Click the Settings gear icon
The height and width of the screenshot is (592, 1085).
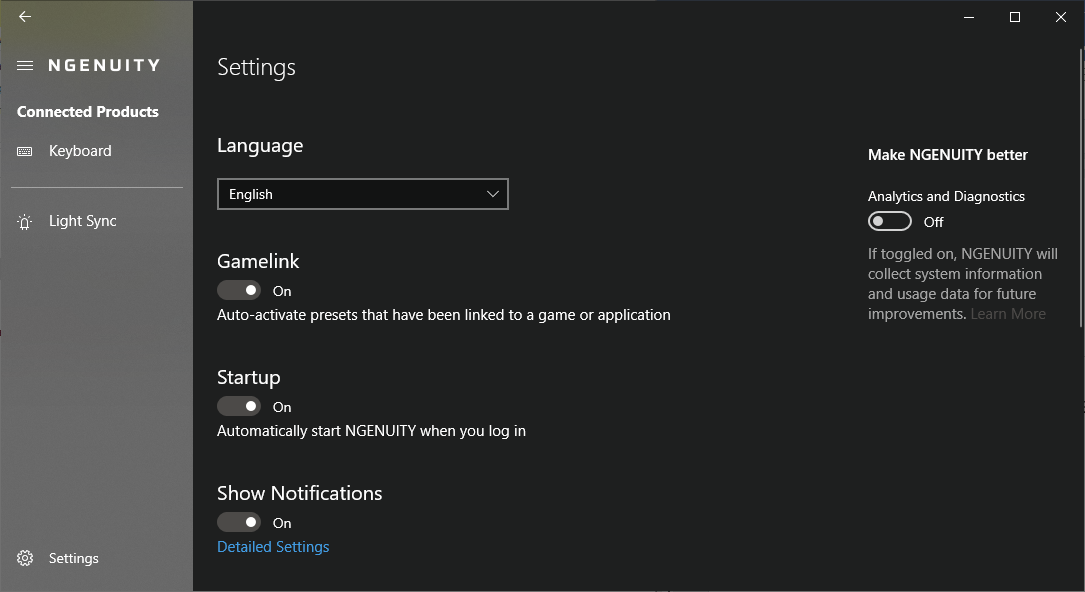click(x=25, y=558)
